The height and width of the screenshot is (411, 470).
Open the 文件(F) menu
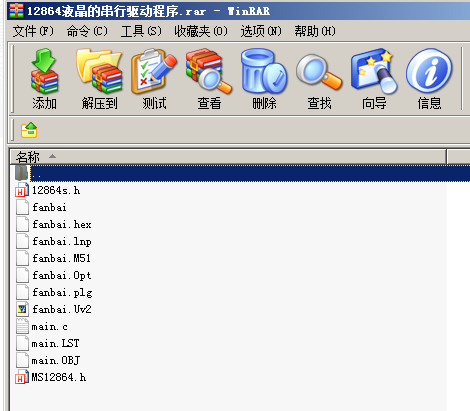33,31
